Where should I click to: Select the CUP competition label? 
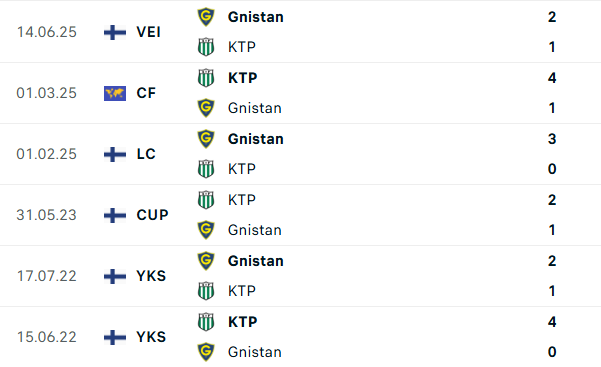pos(152,215)
